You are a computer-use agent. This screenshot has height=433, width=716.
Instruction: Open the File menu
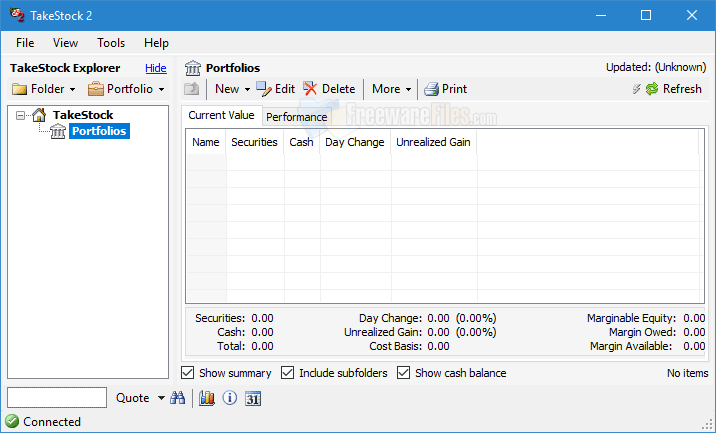[25, 43]
